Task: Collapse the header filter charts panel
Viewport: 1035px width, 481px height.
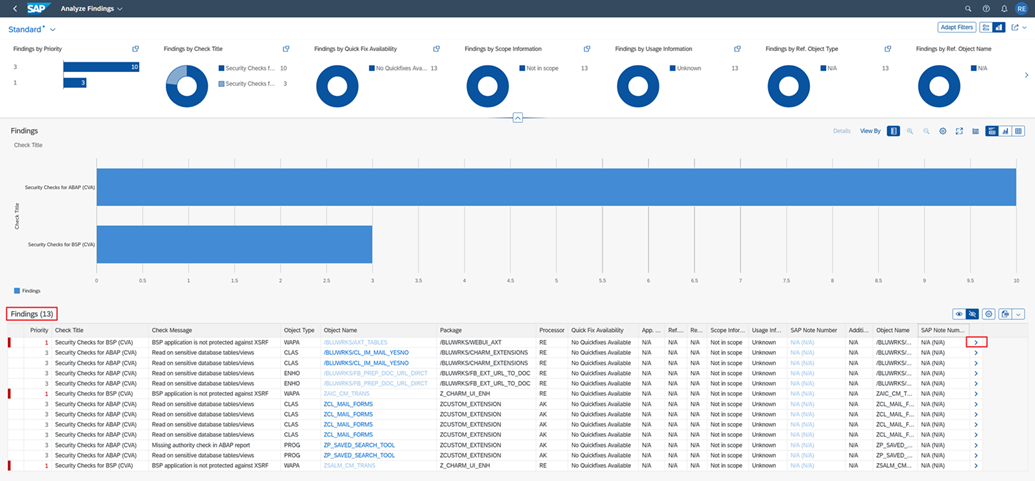Action: [x=517, y=117]
